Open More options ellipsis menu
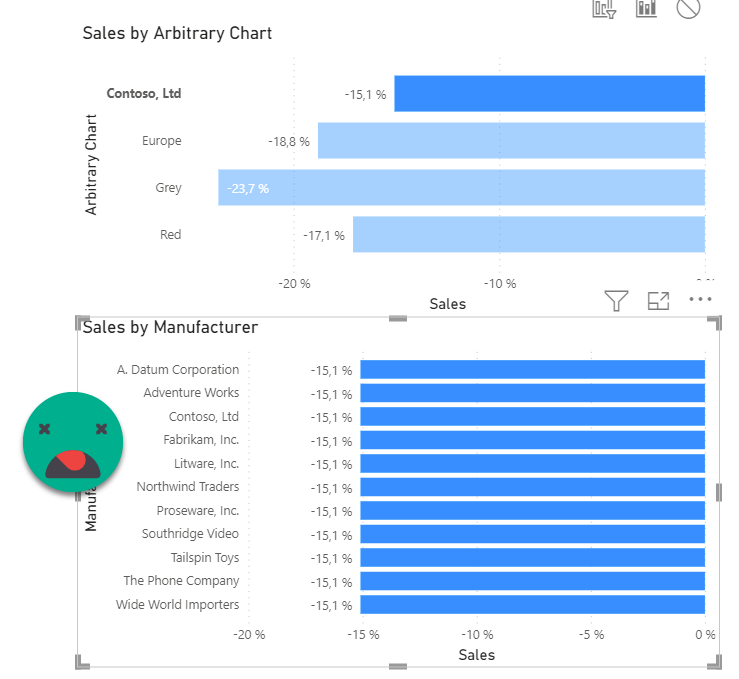The image size is (739, 679). tap(700, 299)
